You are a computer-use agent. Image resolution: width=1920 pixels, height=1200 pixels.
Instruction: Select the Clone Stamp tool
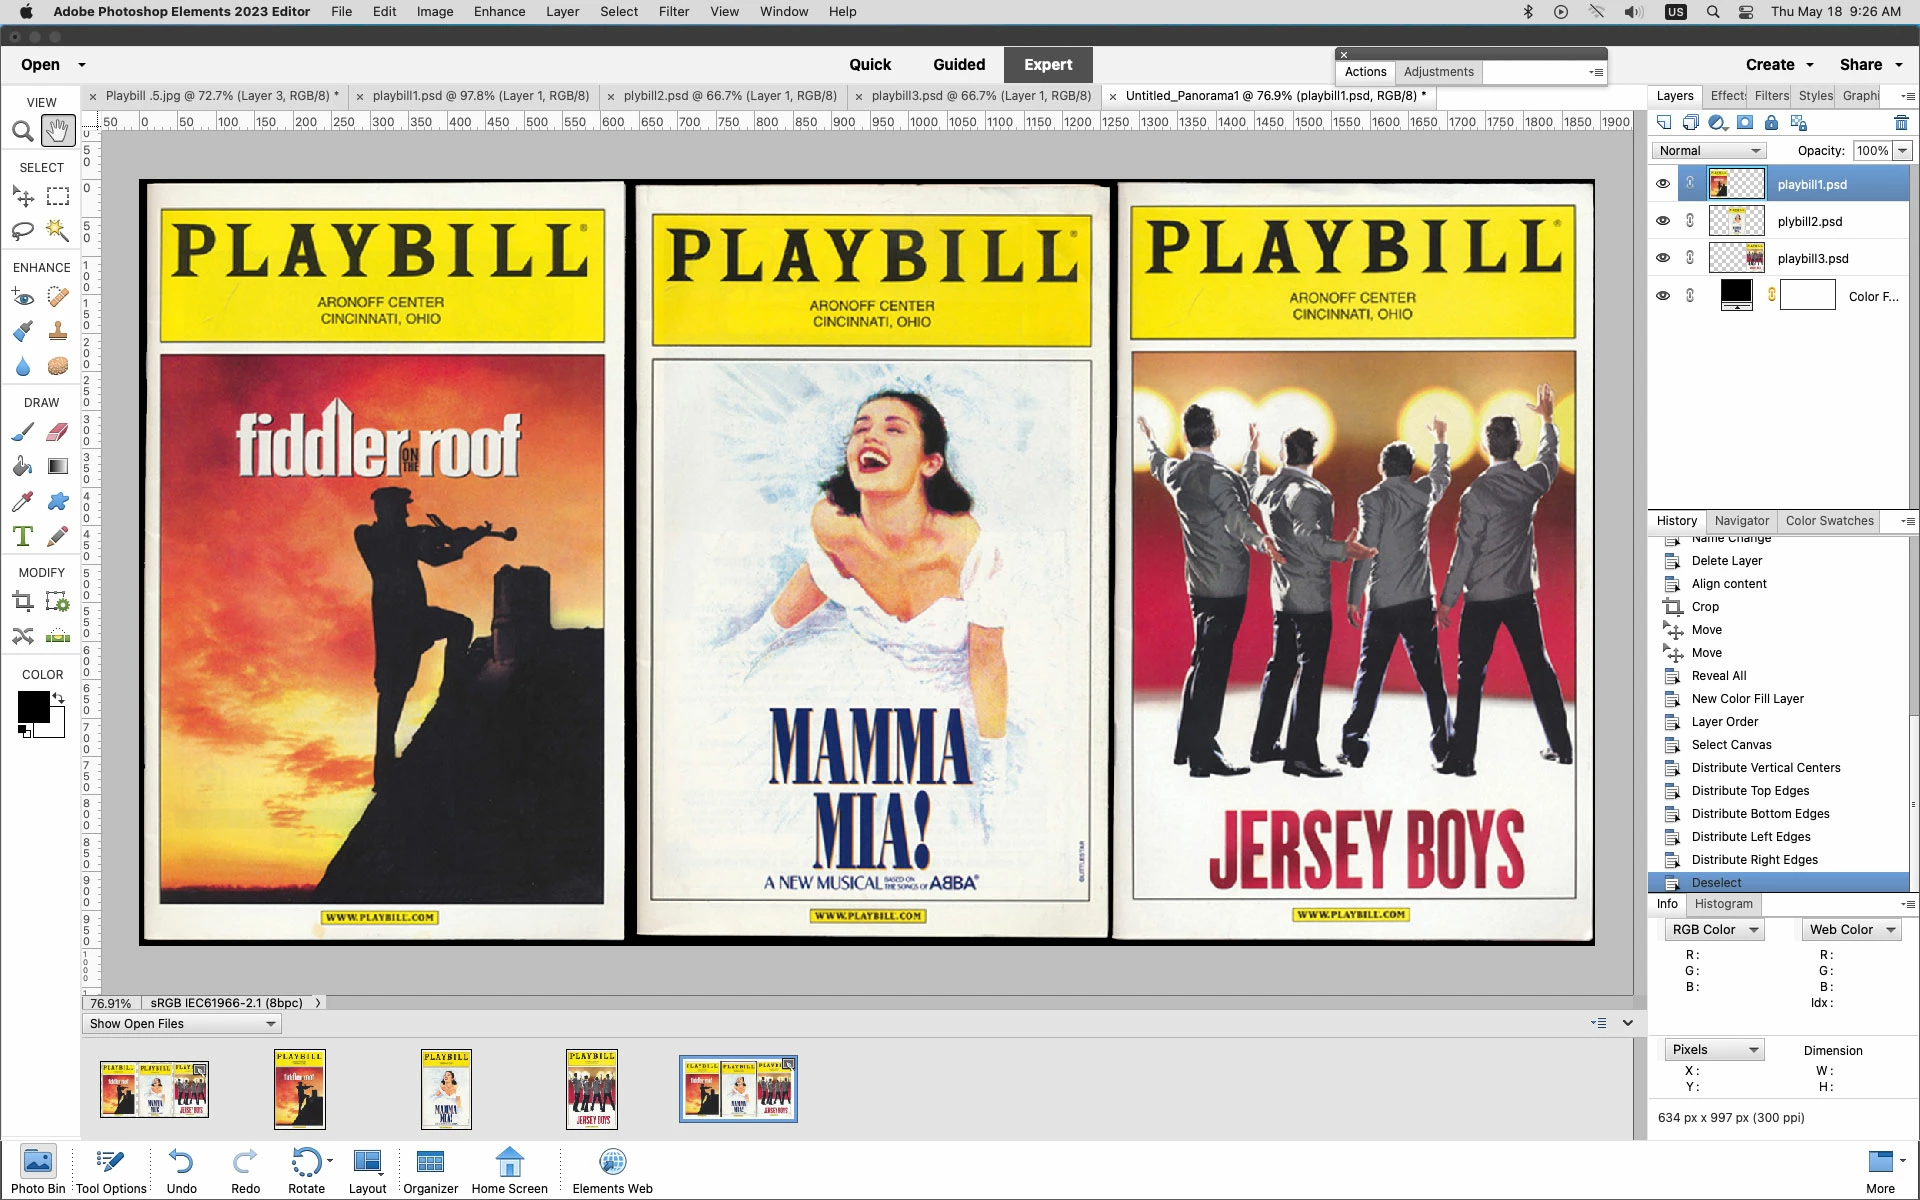click(58, 331)
